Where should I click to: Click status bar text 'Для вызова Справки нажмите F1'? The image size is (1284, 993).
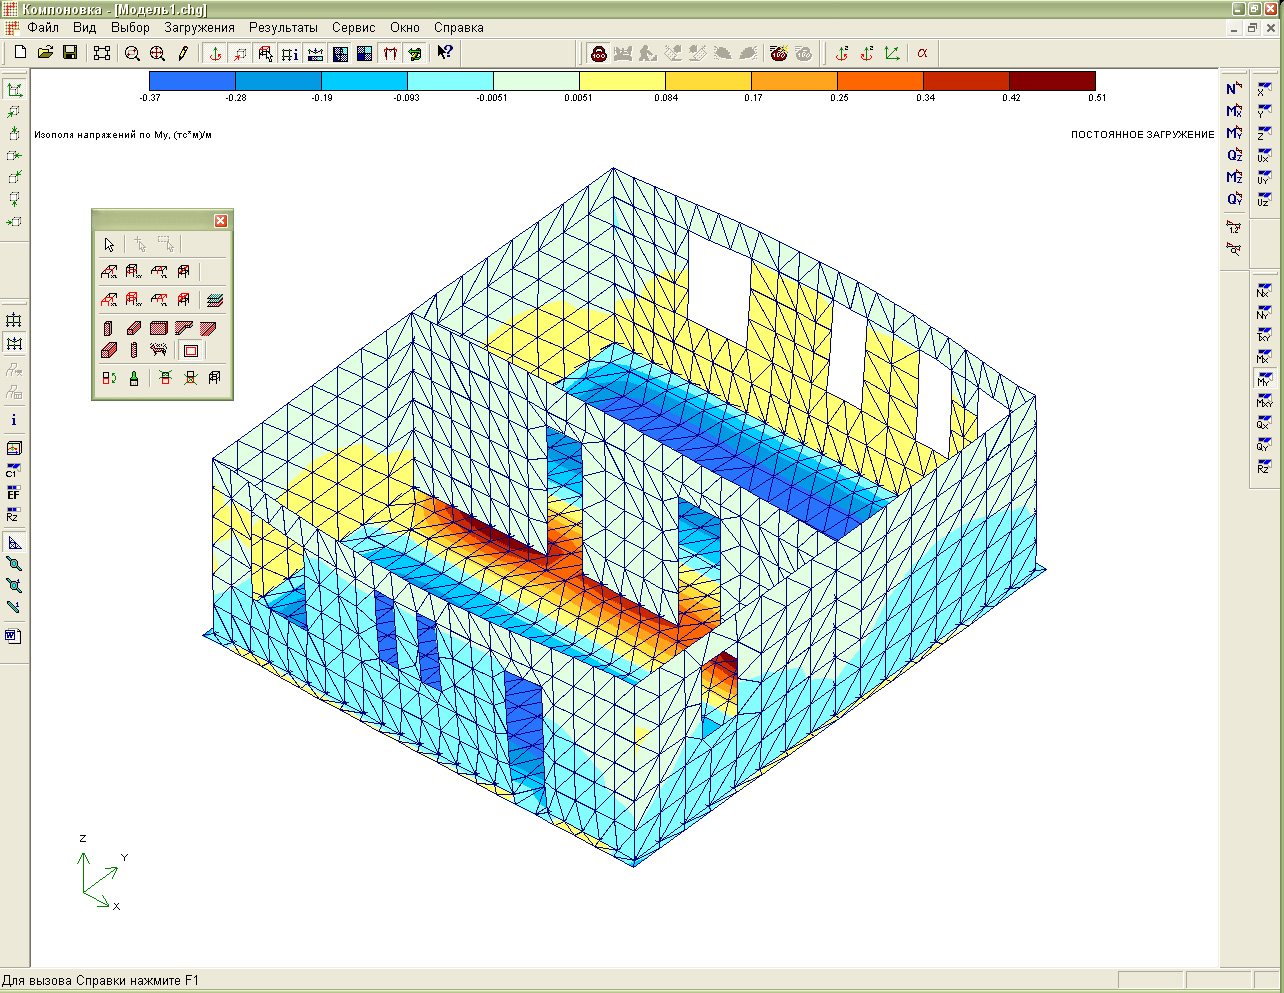100,981
